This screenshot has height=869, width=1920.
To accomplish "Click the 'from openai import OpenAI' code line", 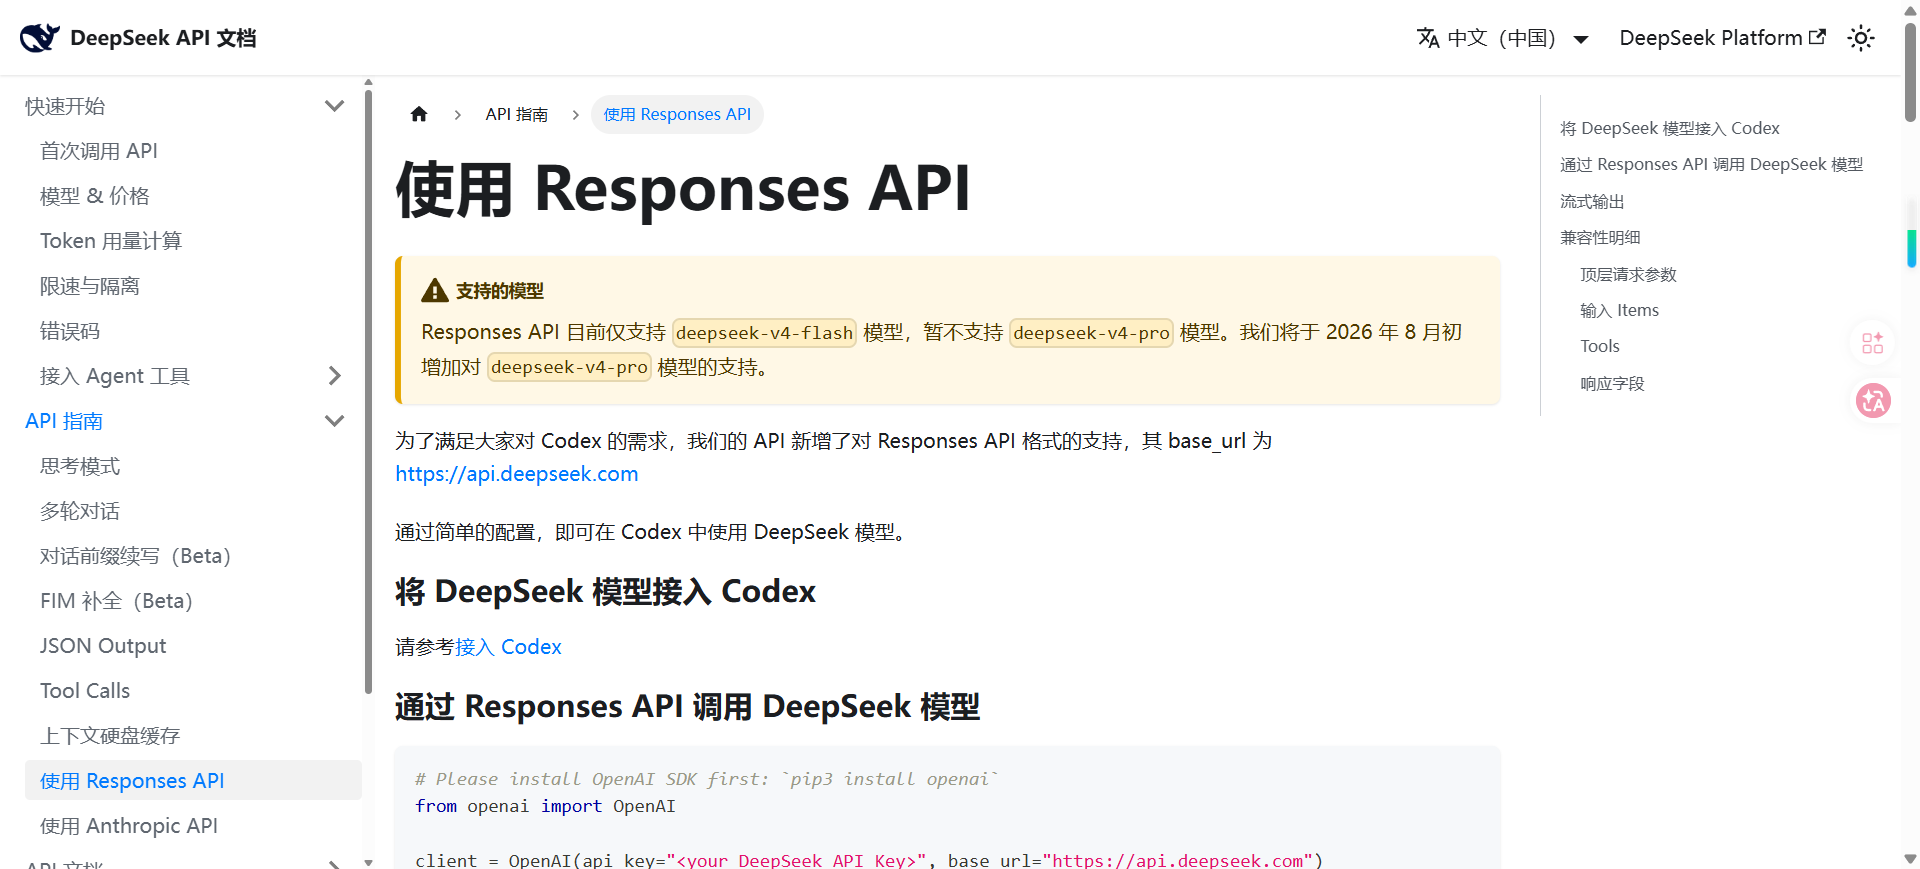I will click(545, 806).
